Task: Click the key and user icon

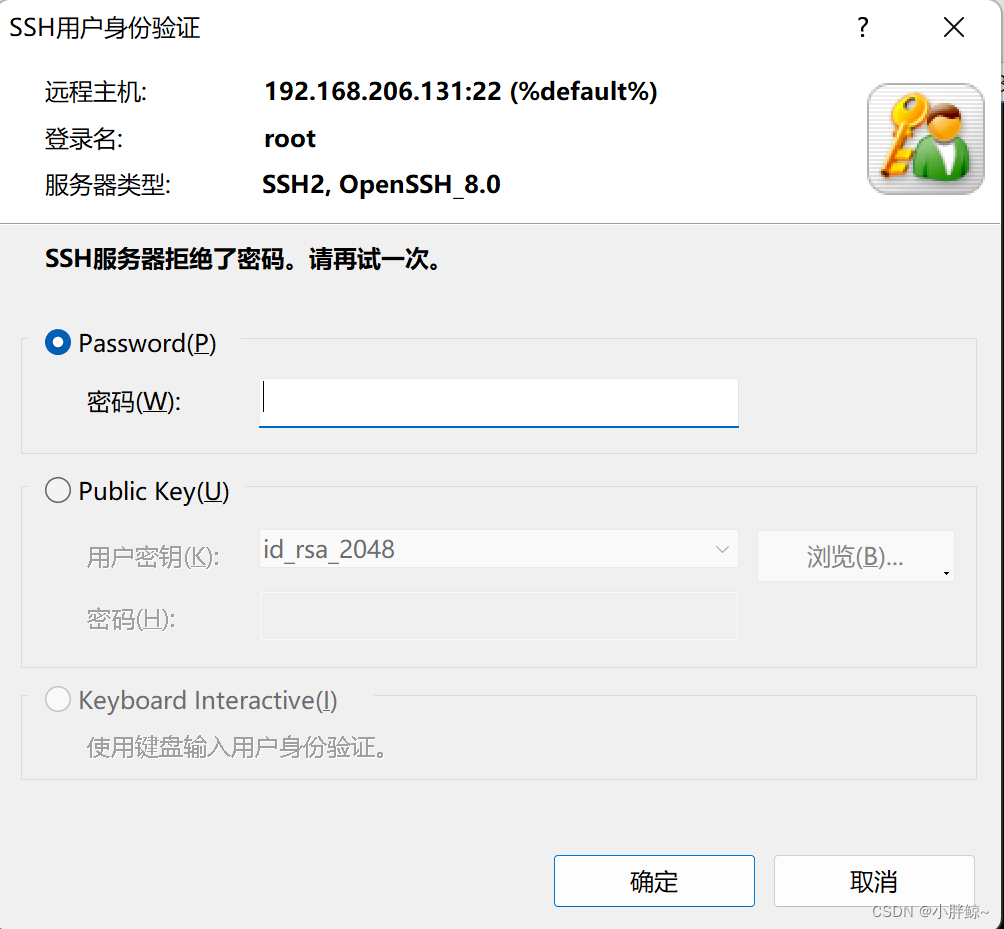Action: coord(925,138)
